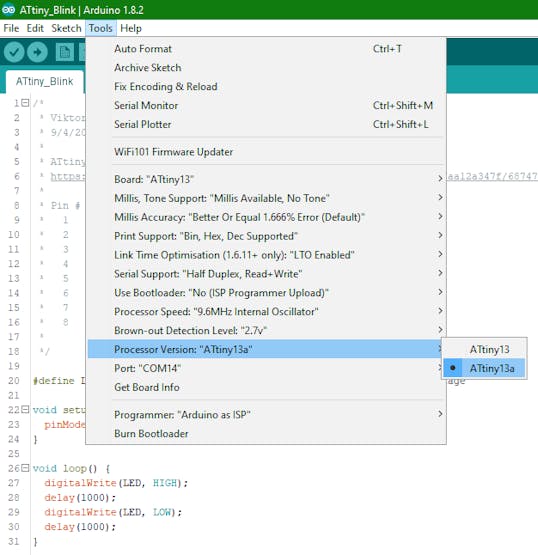The width and height of the screenshot is (538, 555).
Task: Expand Brown-out Detection Level submenu
Action: [267, 331]
